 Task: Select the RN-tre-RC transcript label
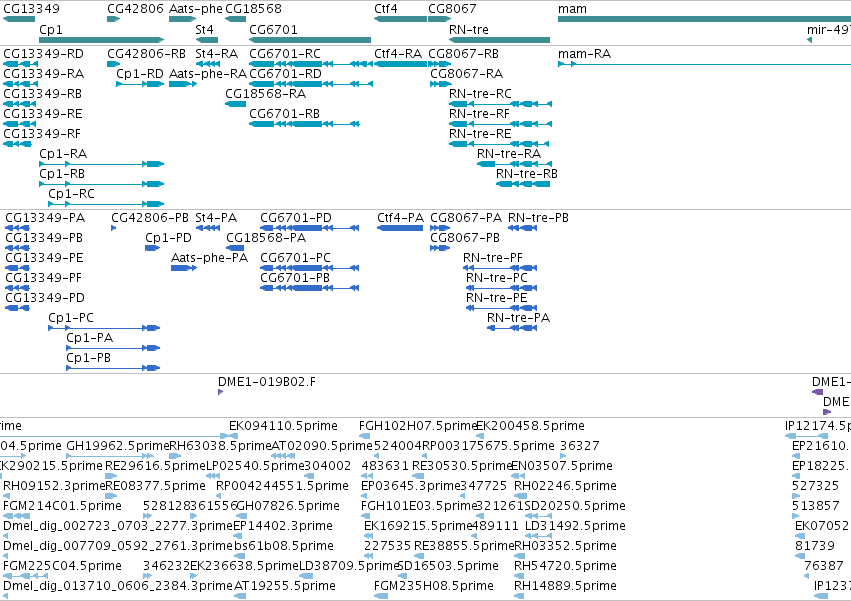pyautogui.click(x=480, y=93)
